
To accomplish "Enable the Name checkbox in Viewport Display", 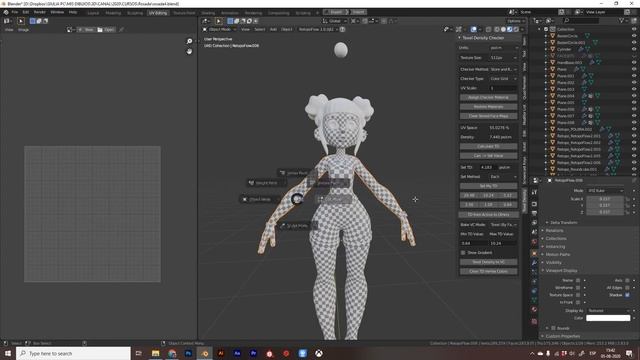I will (578, 280).
